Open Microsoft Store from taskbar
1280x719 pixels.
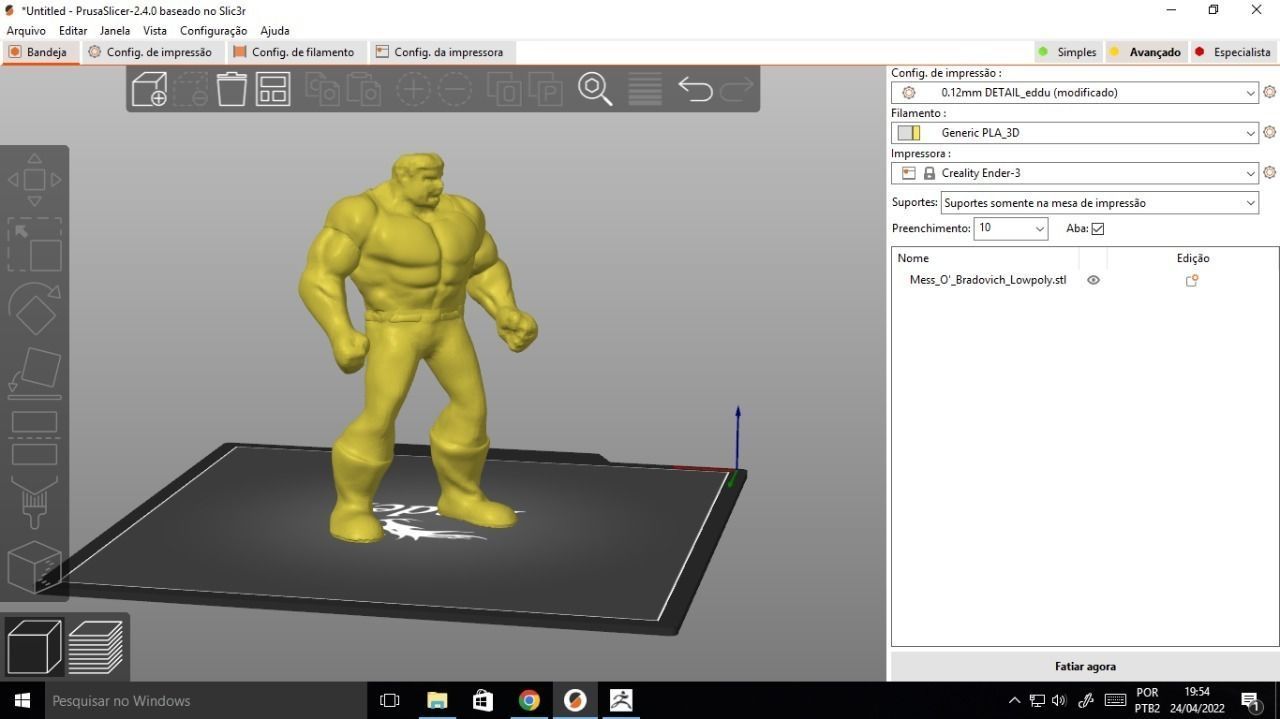pyautogui.click(x=483, y=700)
